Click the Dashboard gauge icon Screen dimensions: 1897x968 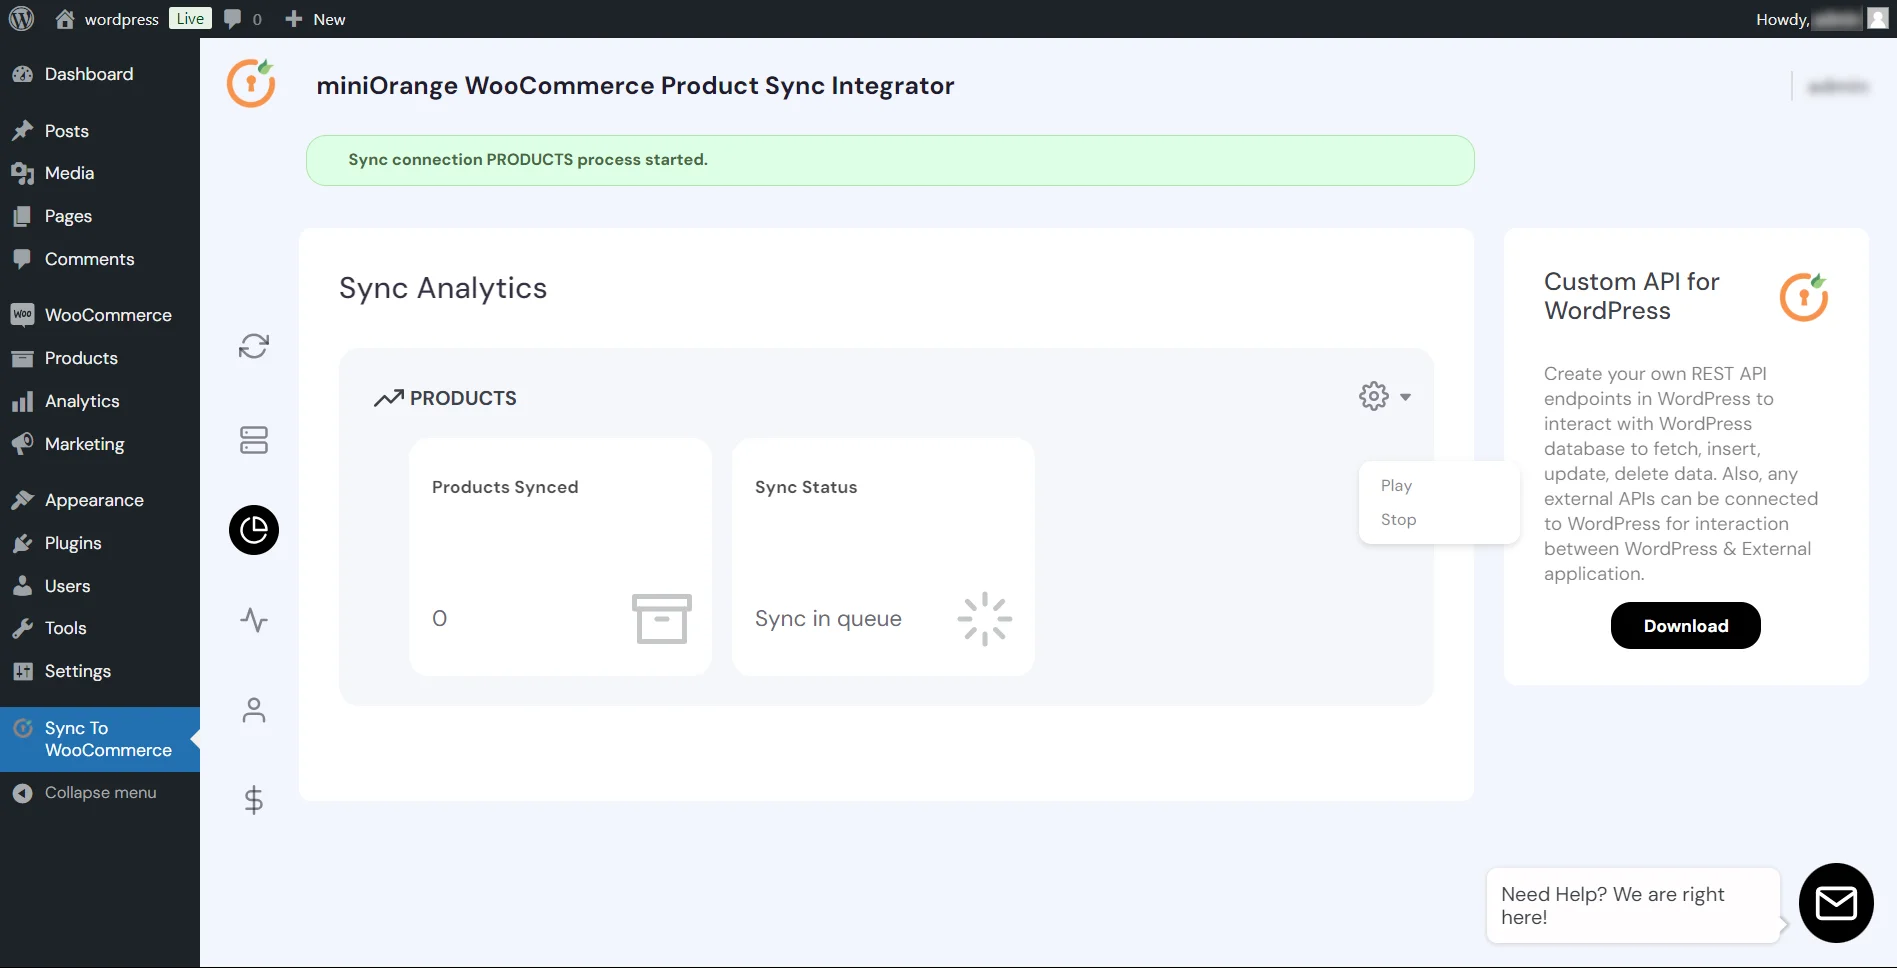(22, 74)
